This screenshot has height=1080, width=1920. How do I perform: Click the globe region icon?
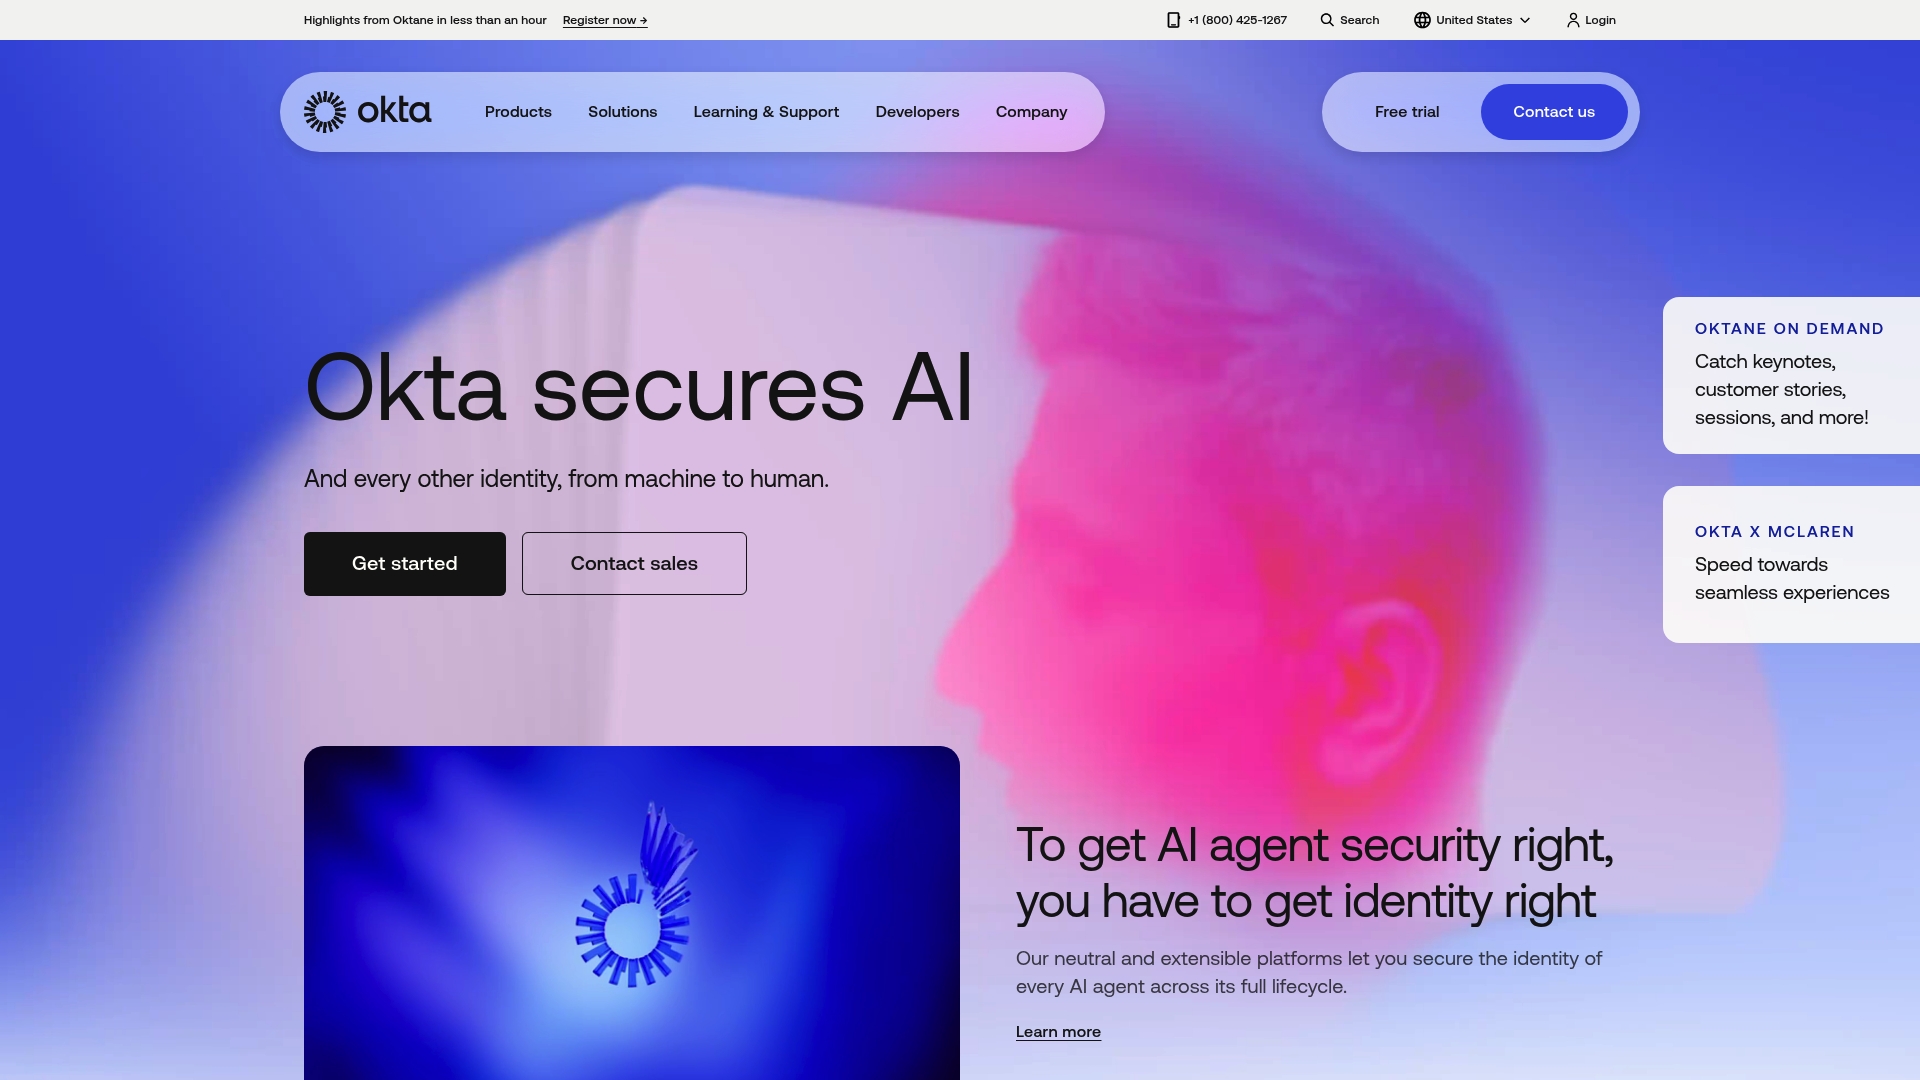pyautogui.click(x=1422, y=20)
